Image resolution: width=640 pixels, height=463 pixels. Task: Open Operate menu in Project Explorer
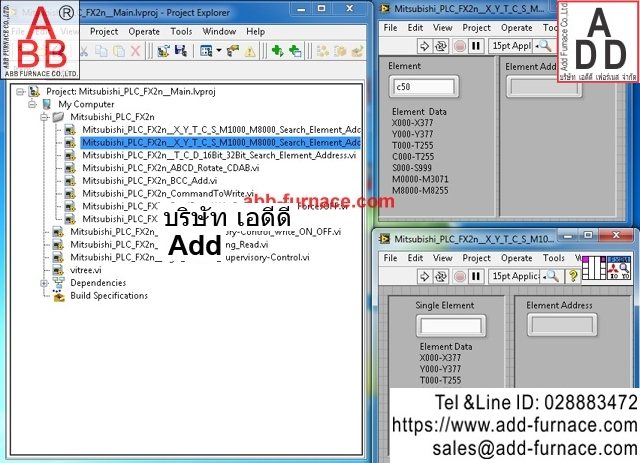144,31
